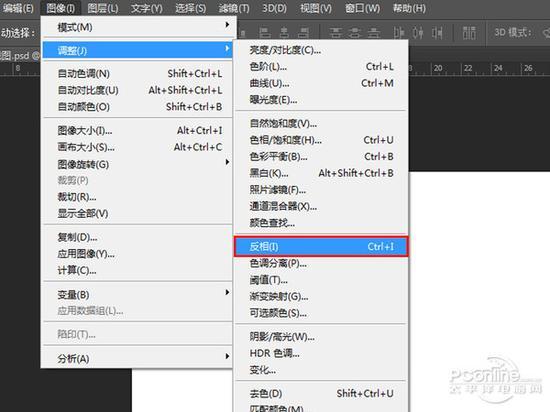The height and width of the screenshot is (412, 550).
Task: Select 去色(D) menu entry
Action: tap(321, 393)
